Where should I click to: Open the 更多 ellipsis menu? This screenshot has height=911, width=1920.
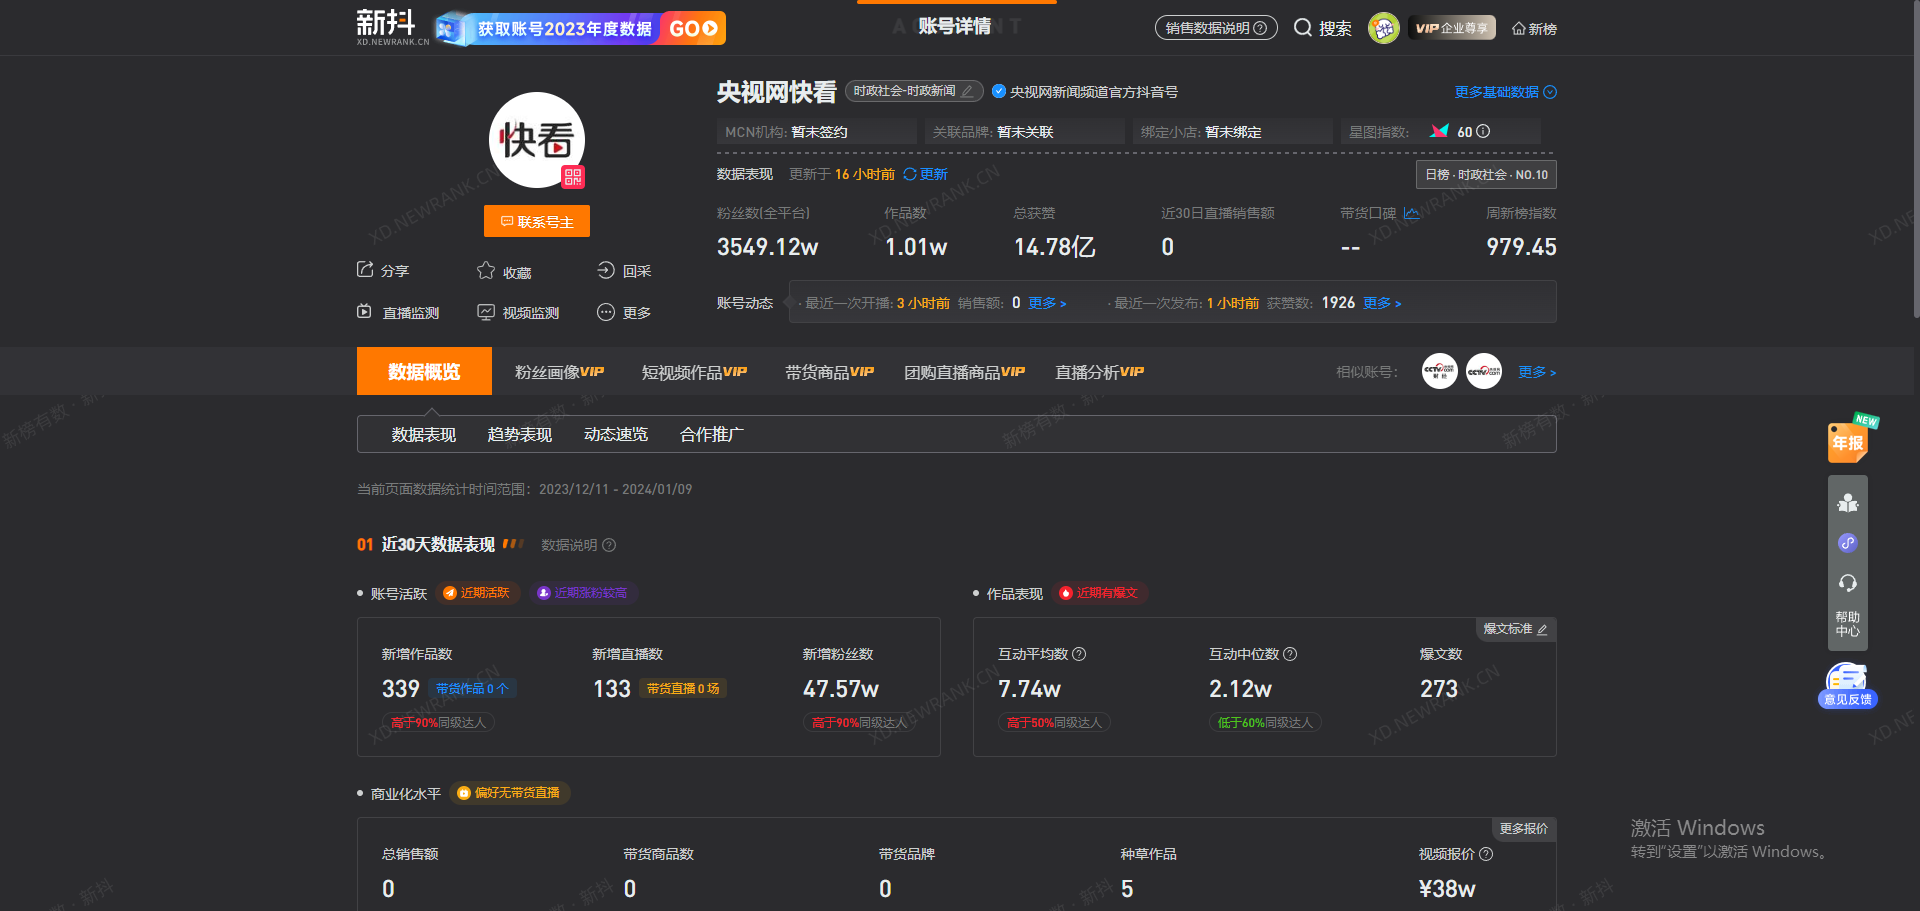tap(606, 312)
